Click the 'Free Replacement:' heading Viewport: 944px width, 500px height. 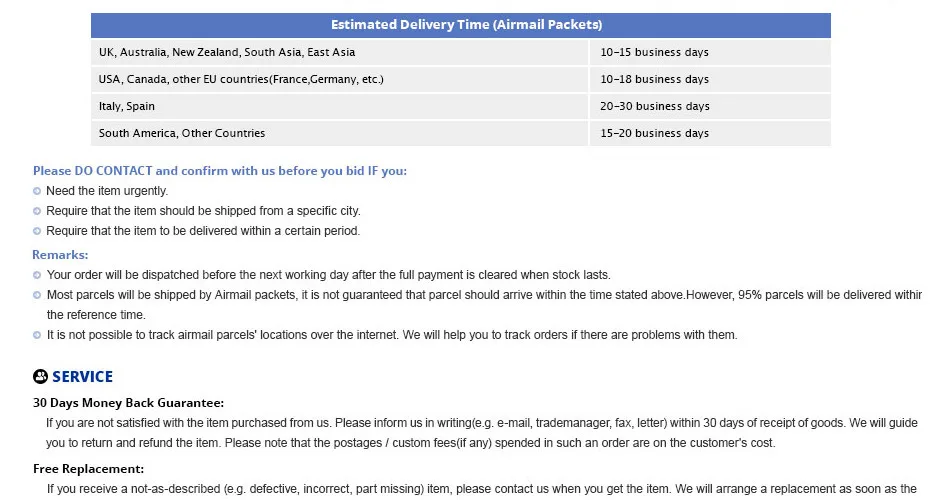[x=88, y=469]
